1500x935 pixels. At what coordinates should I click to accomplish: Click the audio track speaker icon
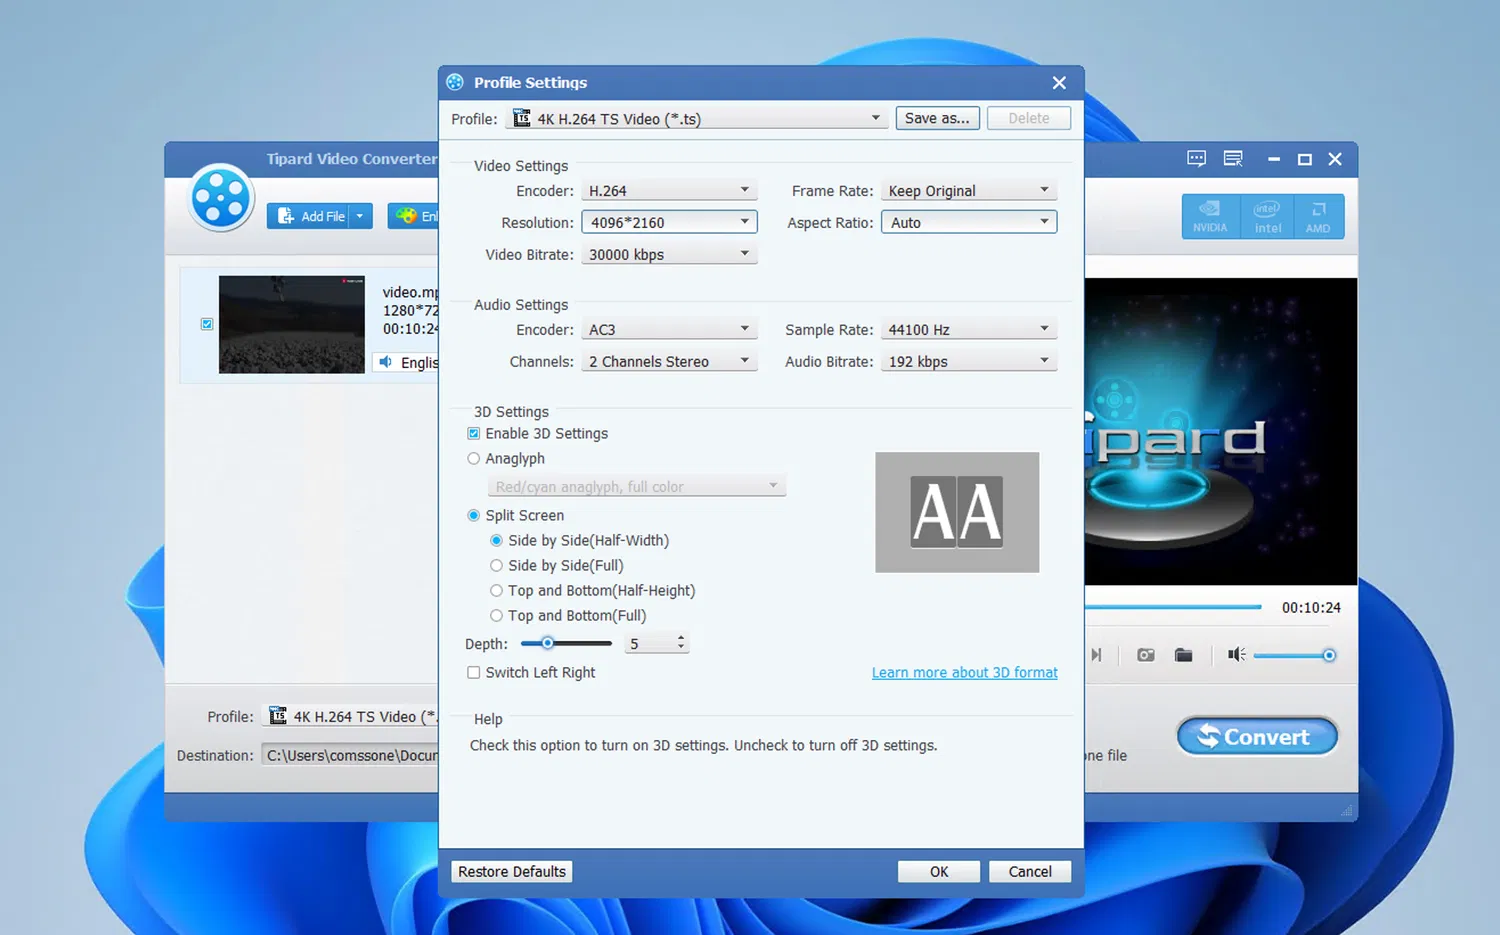pos(386,362)
